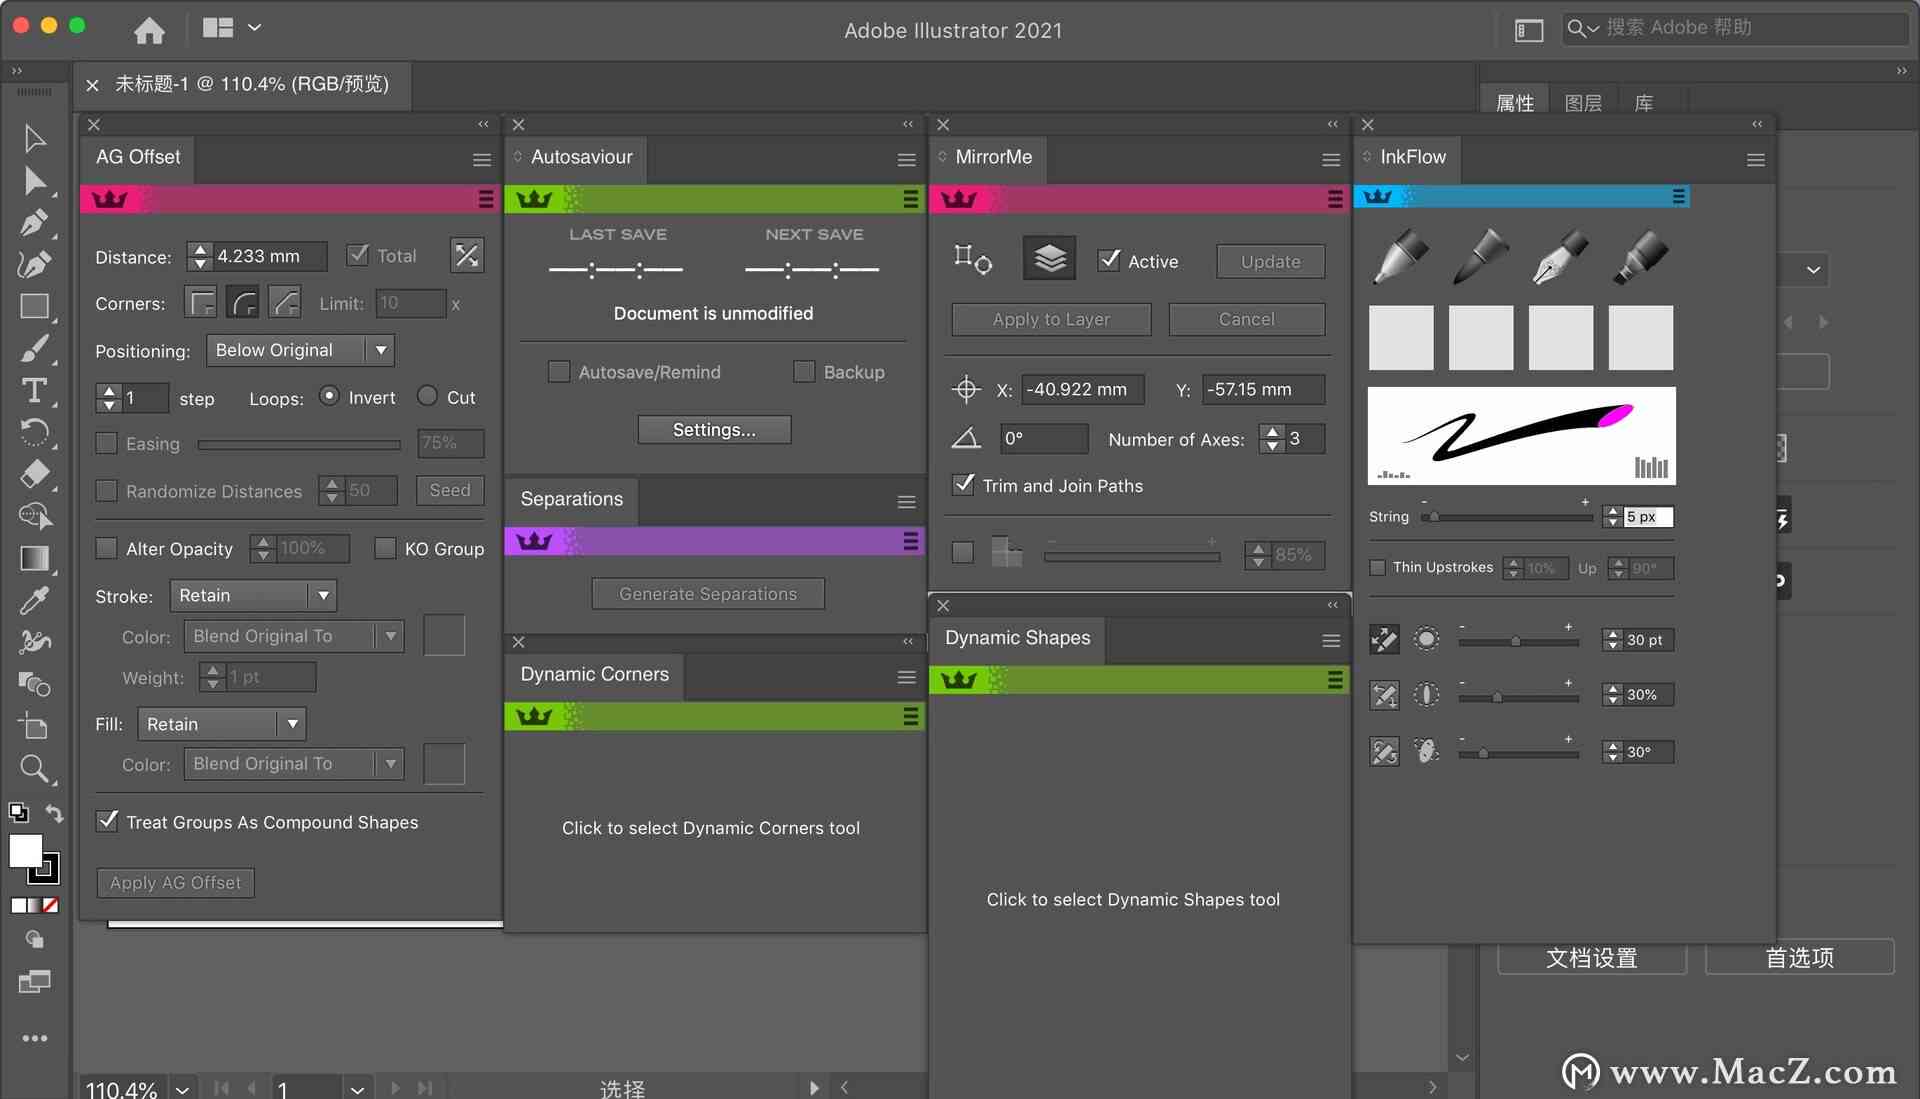The image size is (1920, 1099).
Task: Click the Apply to Layer button
Action: (1051, 319)
